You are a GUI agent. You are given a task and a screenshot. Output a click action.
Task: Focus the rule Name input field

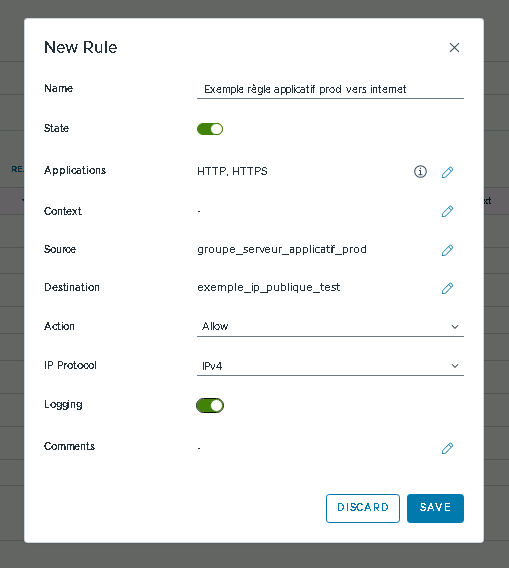point(330,89)
